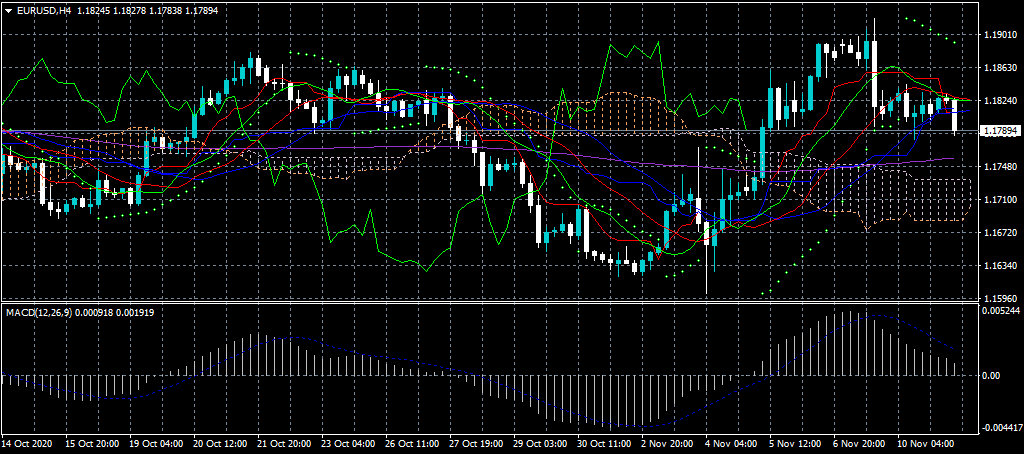This screenshot has width=1024, height=454.
Task: Click the EURUSD,H4 chart title
Action: click(43, 10)
